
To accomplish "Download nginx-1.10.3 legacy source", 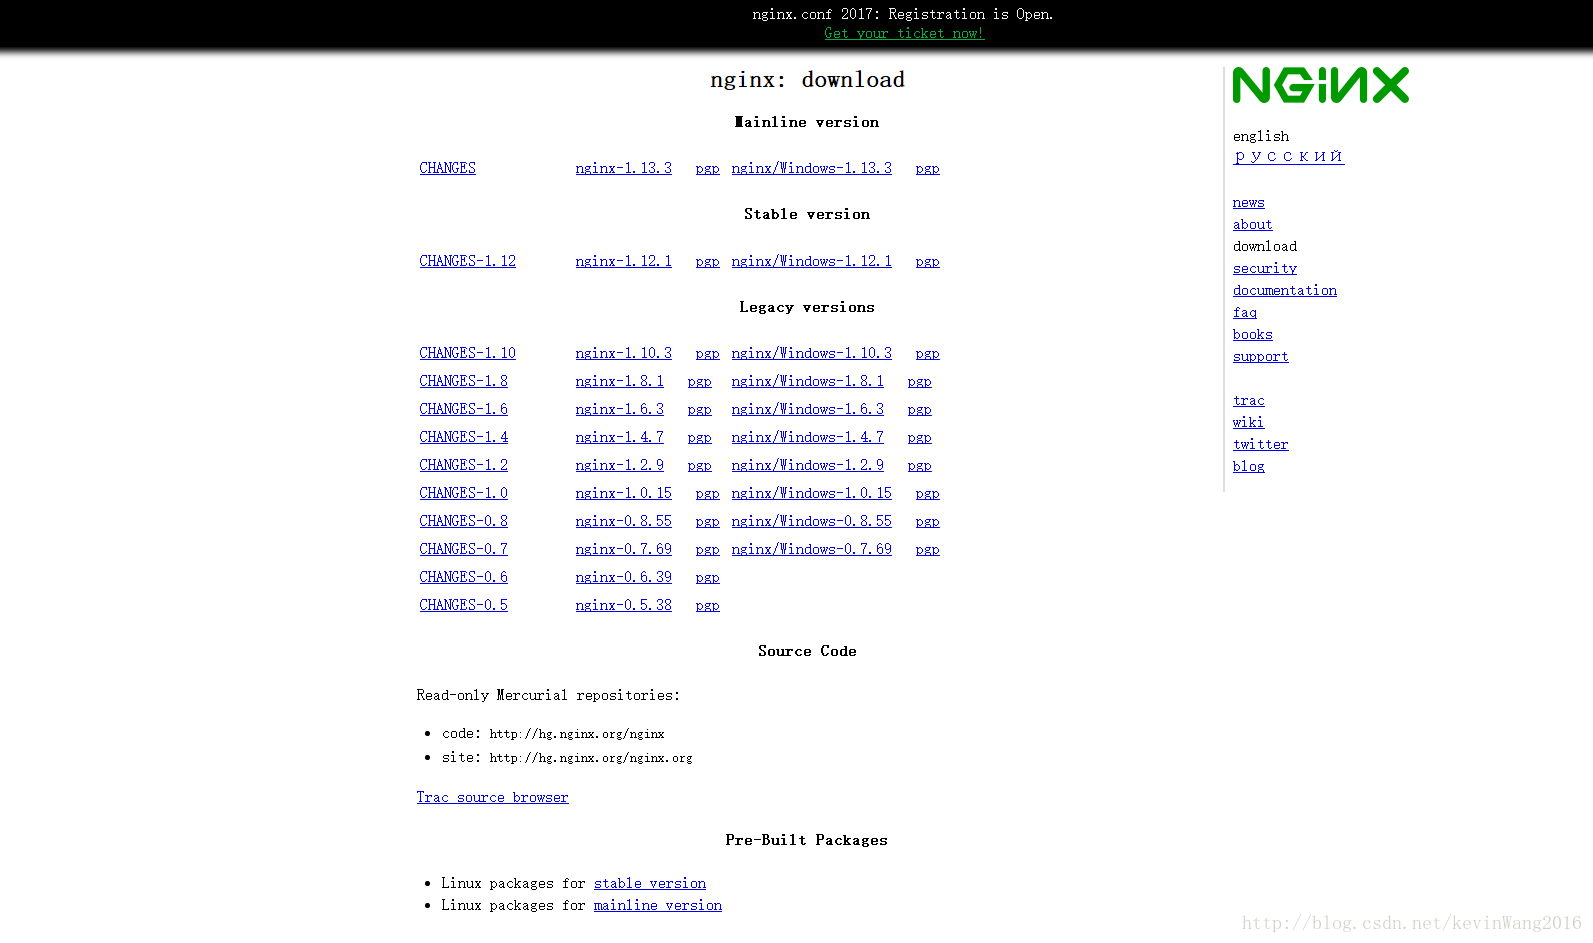I will point(623,353).
